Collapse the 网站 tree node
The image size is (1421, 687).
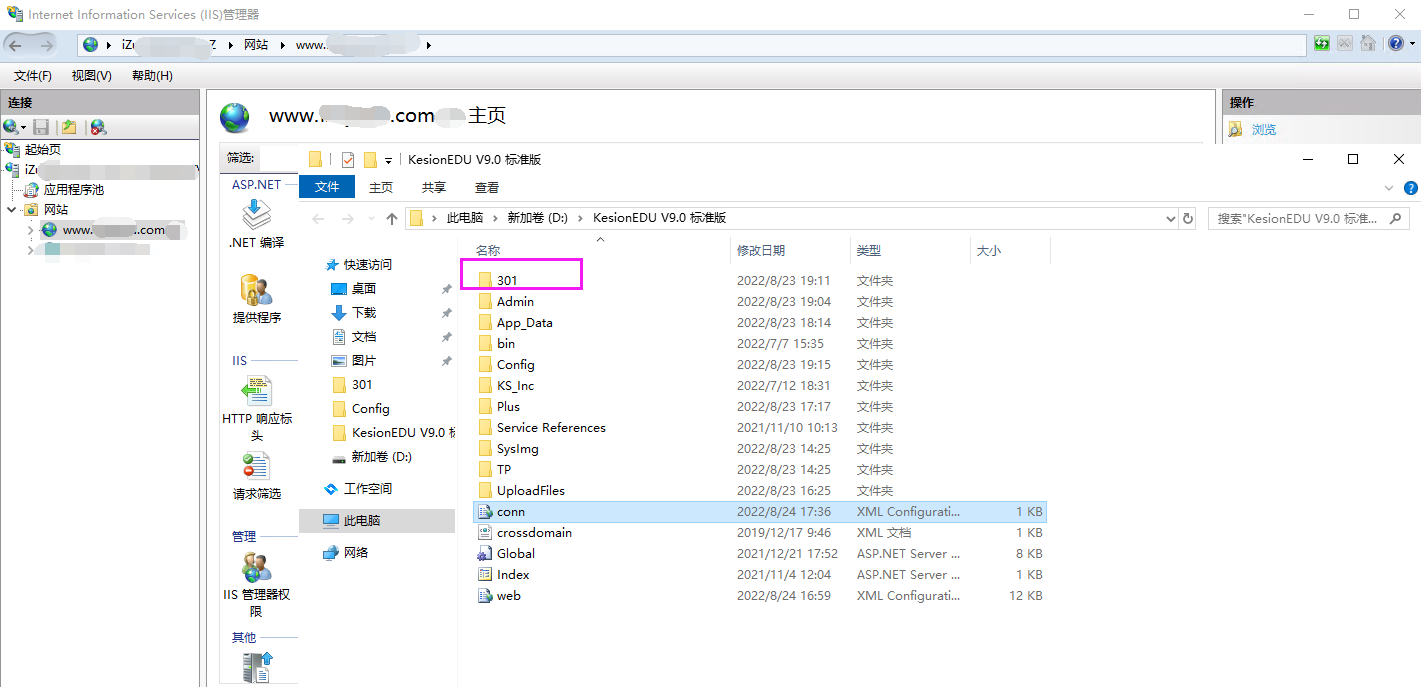pyautogui.click(x=12, y=210)
